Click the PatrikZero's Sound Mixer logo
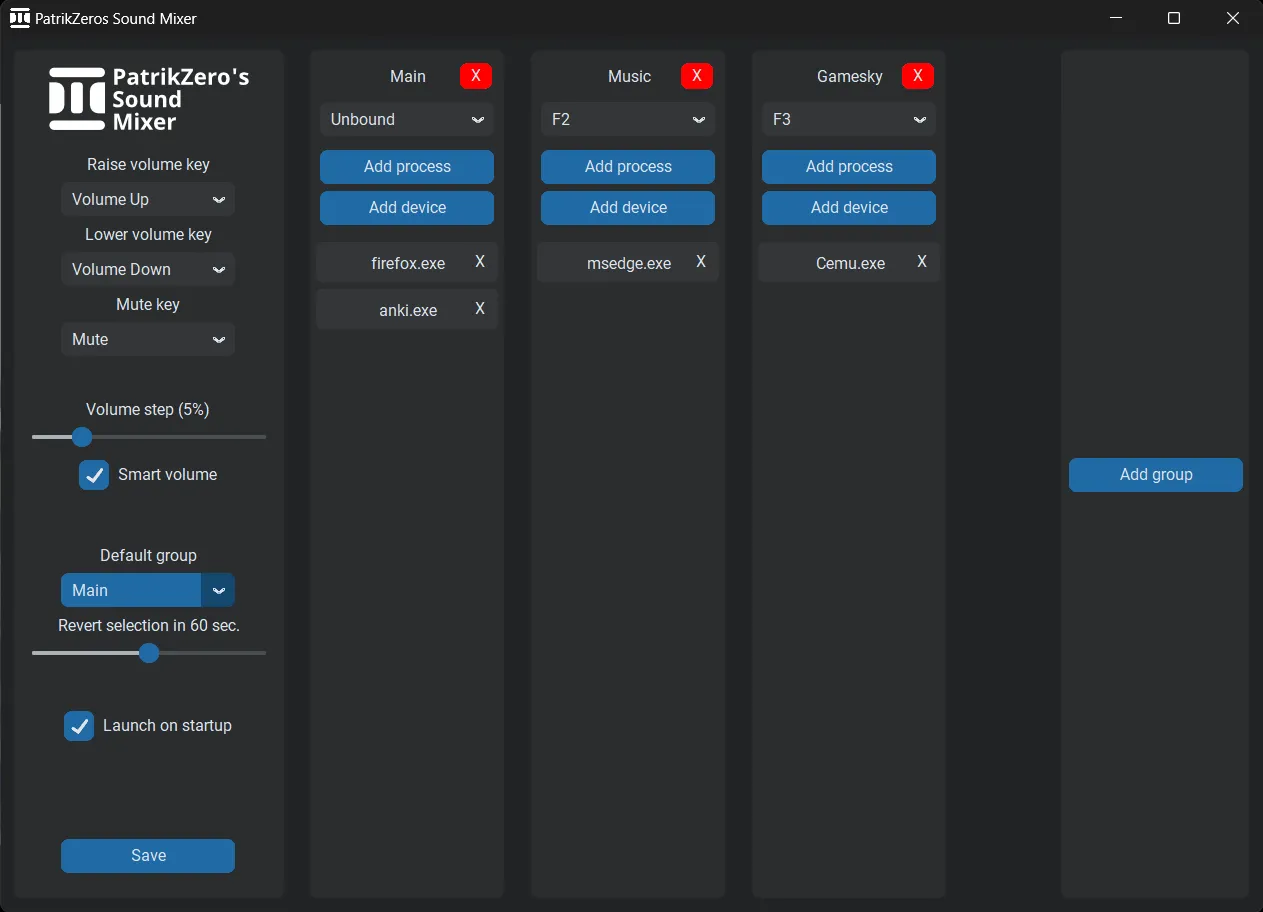Image resolution: width=1263 pixels, height=912 pixels. click(x=148, y=99)
